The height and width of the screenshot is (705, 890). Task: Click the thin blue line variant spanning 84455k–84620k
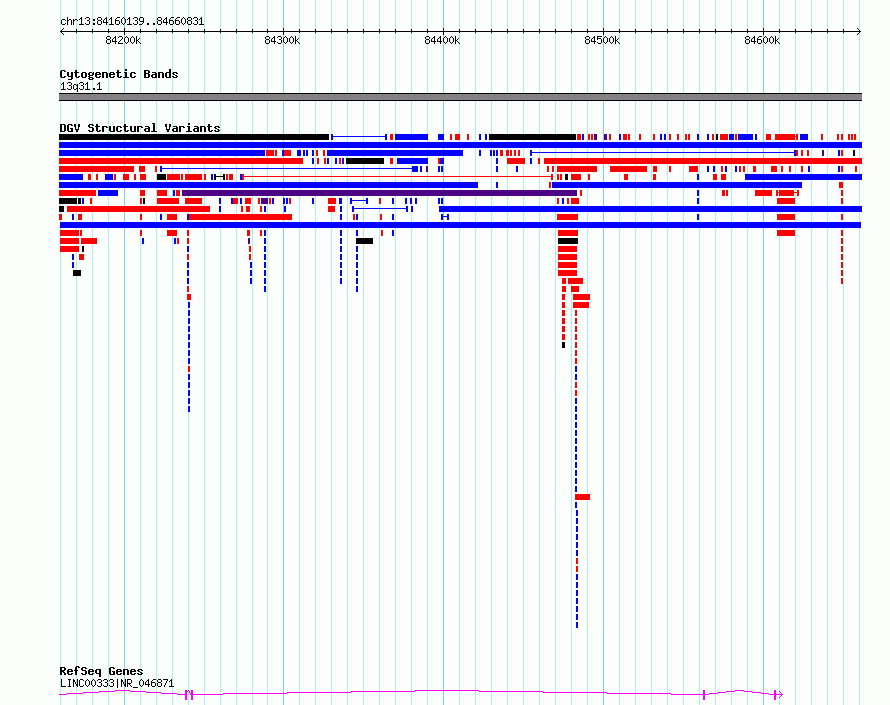click(x=663, y=153)
